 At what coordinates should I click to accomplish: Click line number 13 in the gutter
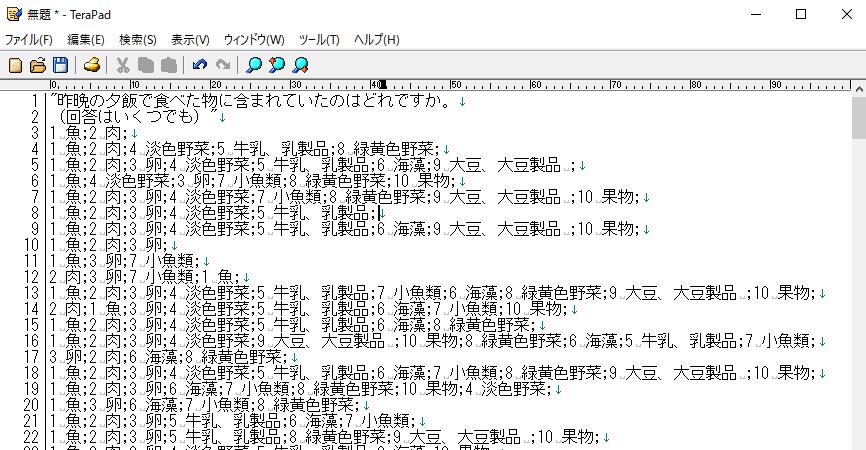pyautogui.click(x=31, y=293)
